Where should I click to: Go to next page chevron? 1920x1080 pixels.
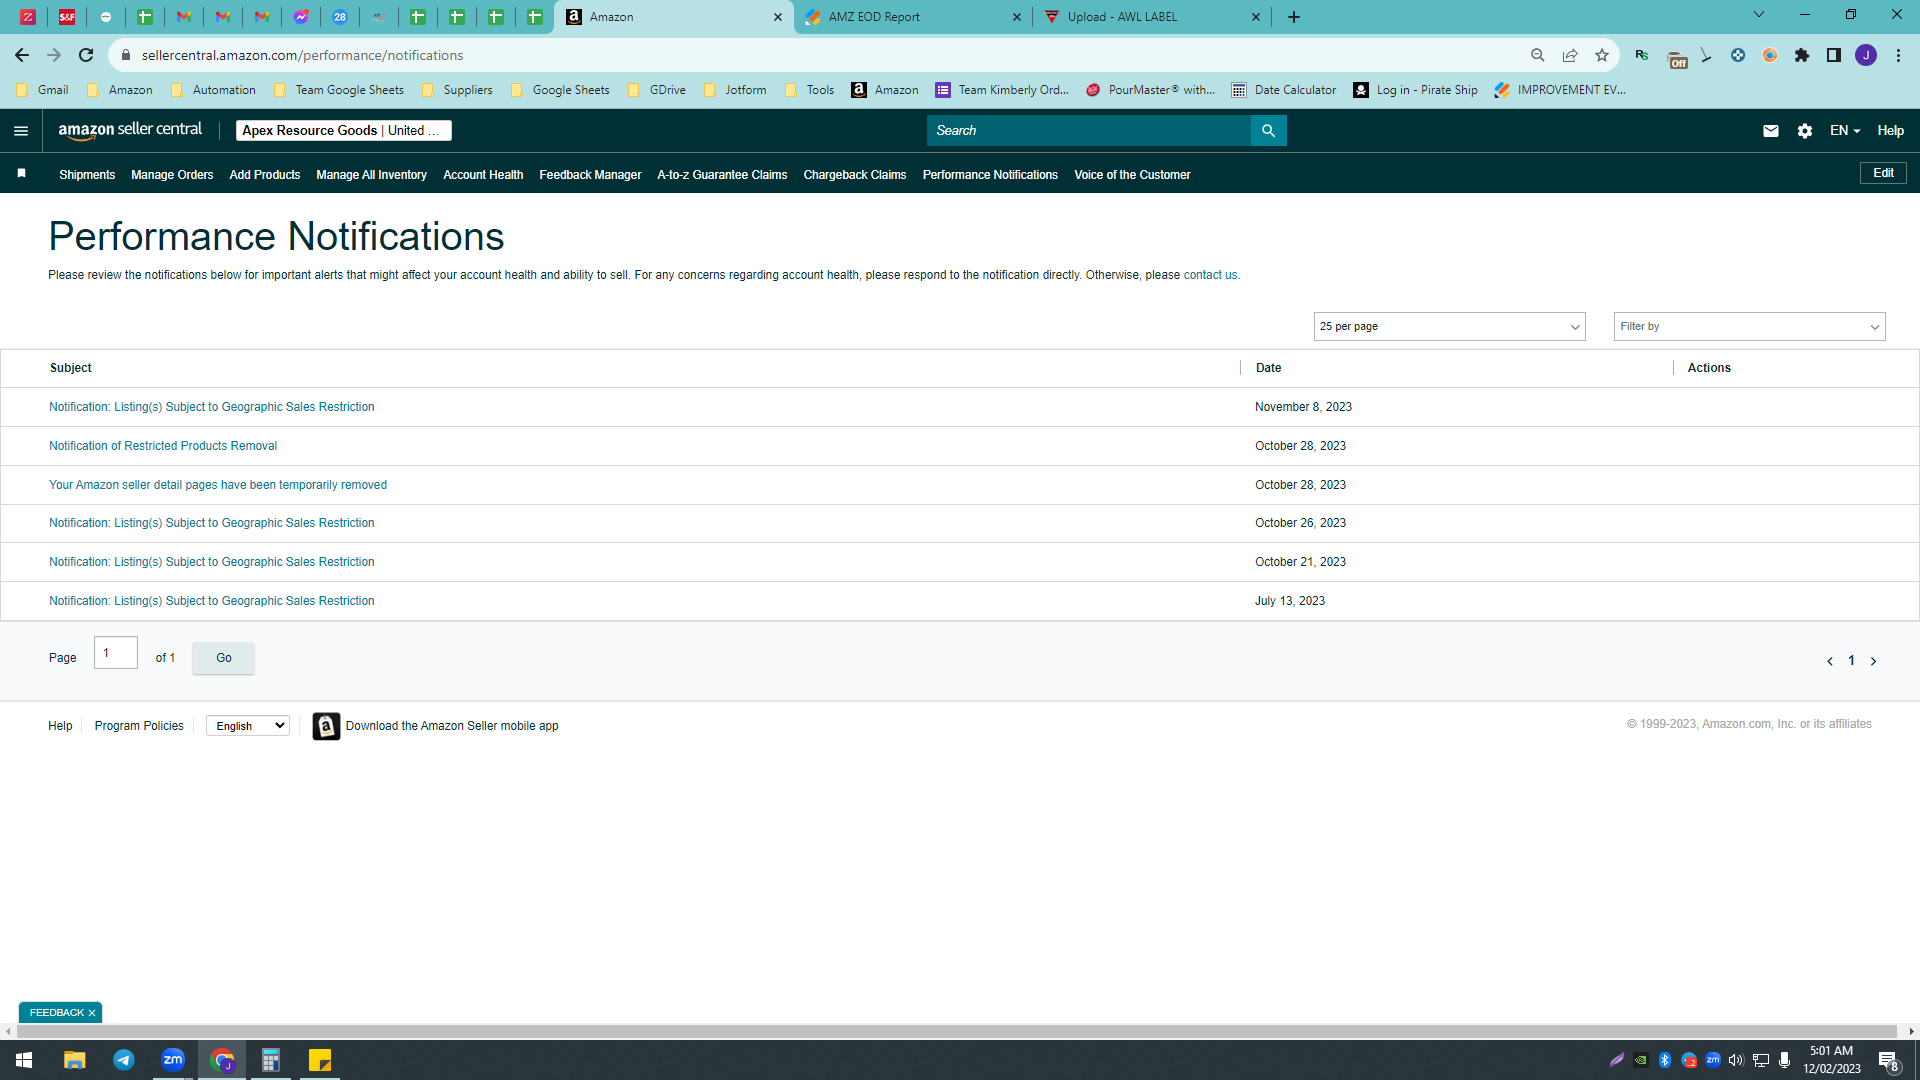tap(1873, 661)
